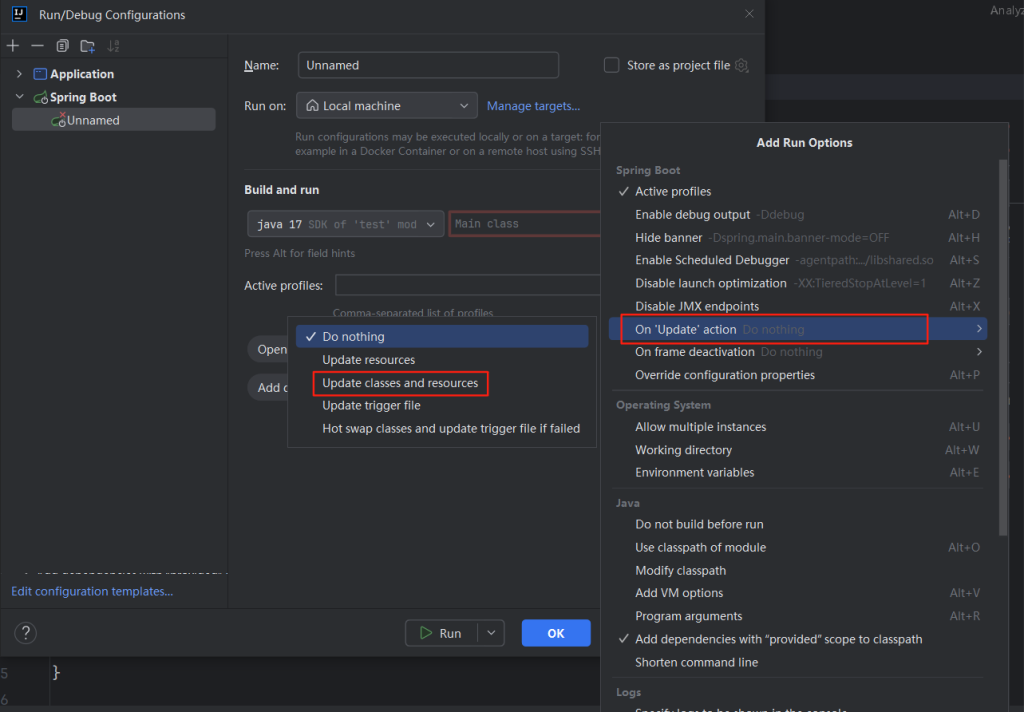Viewport: 1024px width, 712px height.
Task: Expand the Application tree node
Action: (19, 74)
